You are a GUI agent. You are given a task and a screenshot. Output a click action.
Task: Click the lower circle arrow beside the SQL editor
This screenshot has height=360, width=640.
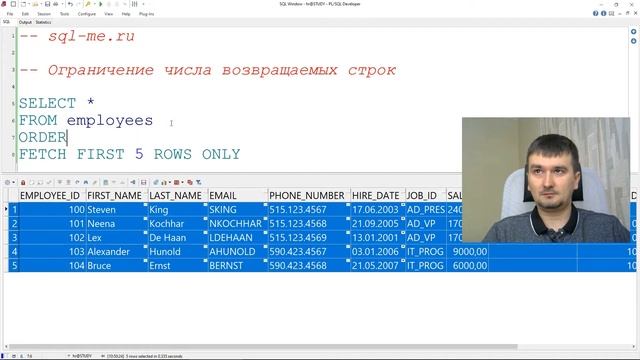633,41
